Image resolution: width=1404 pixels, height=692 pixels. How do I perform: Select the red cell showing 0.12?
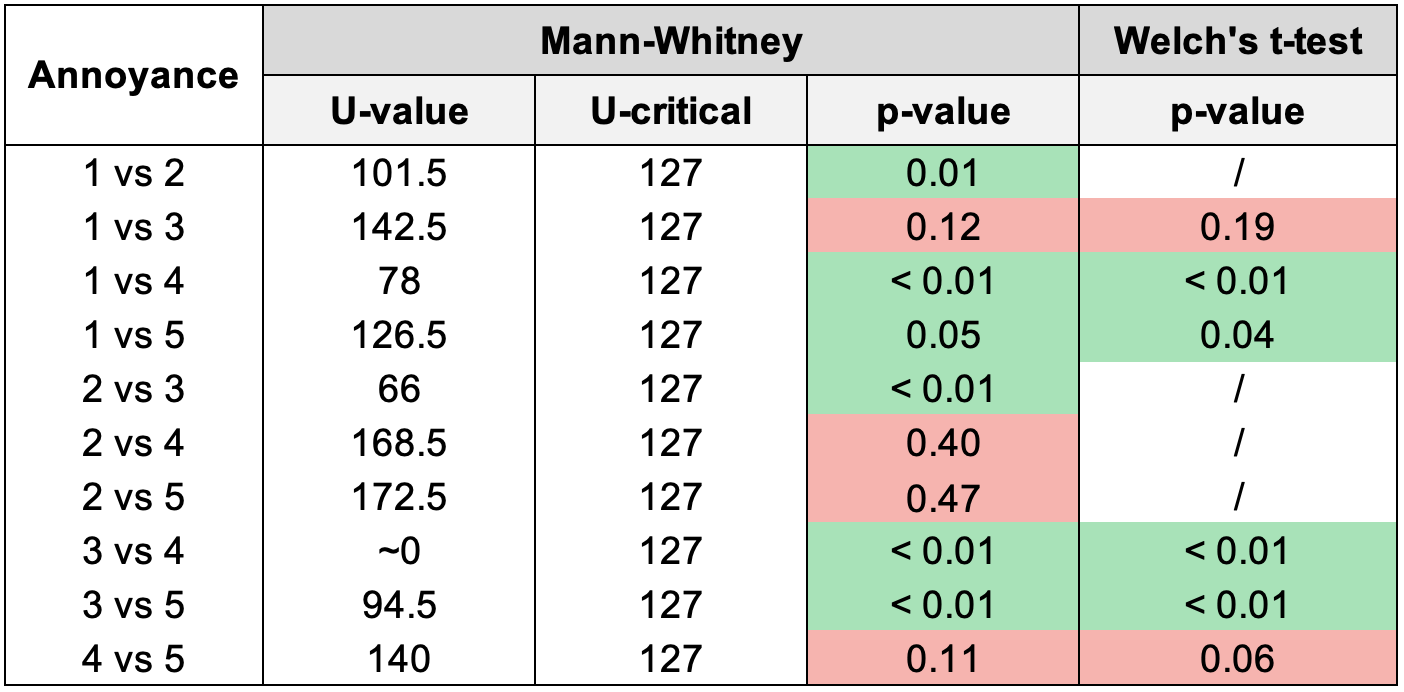942,228
